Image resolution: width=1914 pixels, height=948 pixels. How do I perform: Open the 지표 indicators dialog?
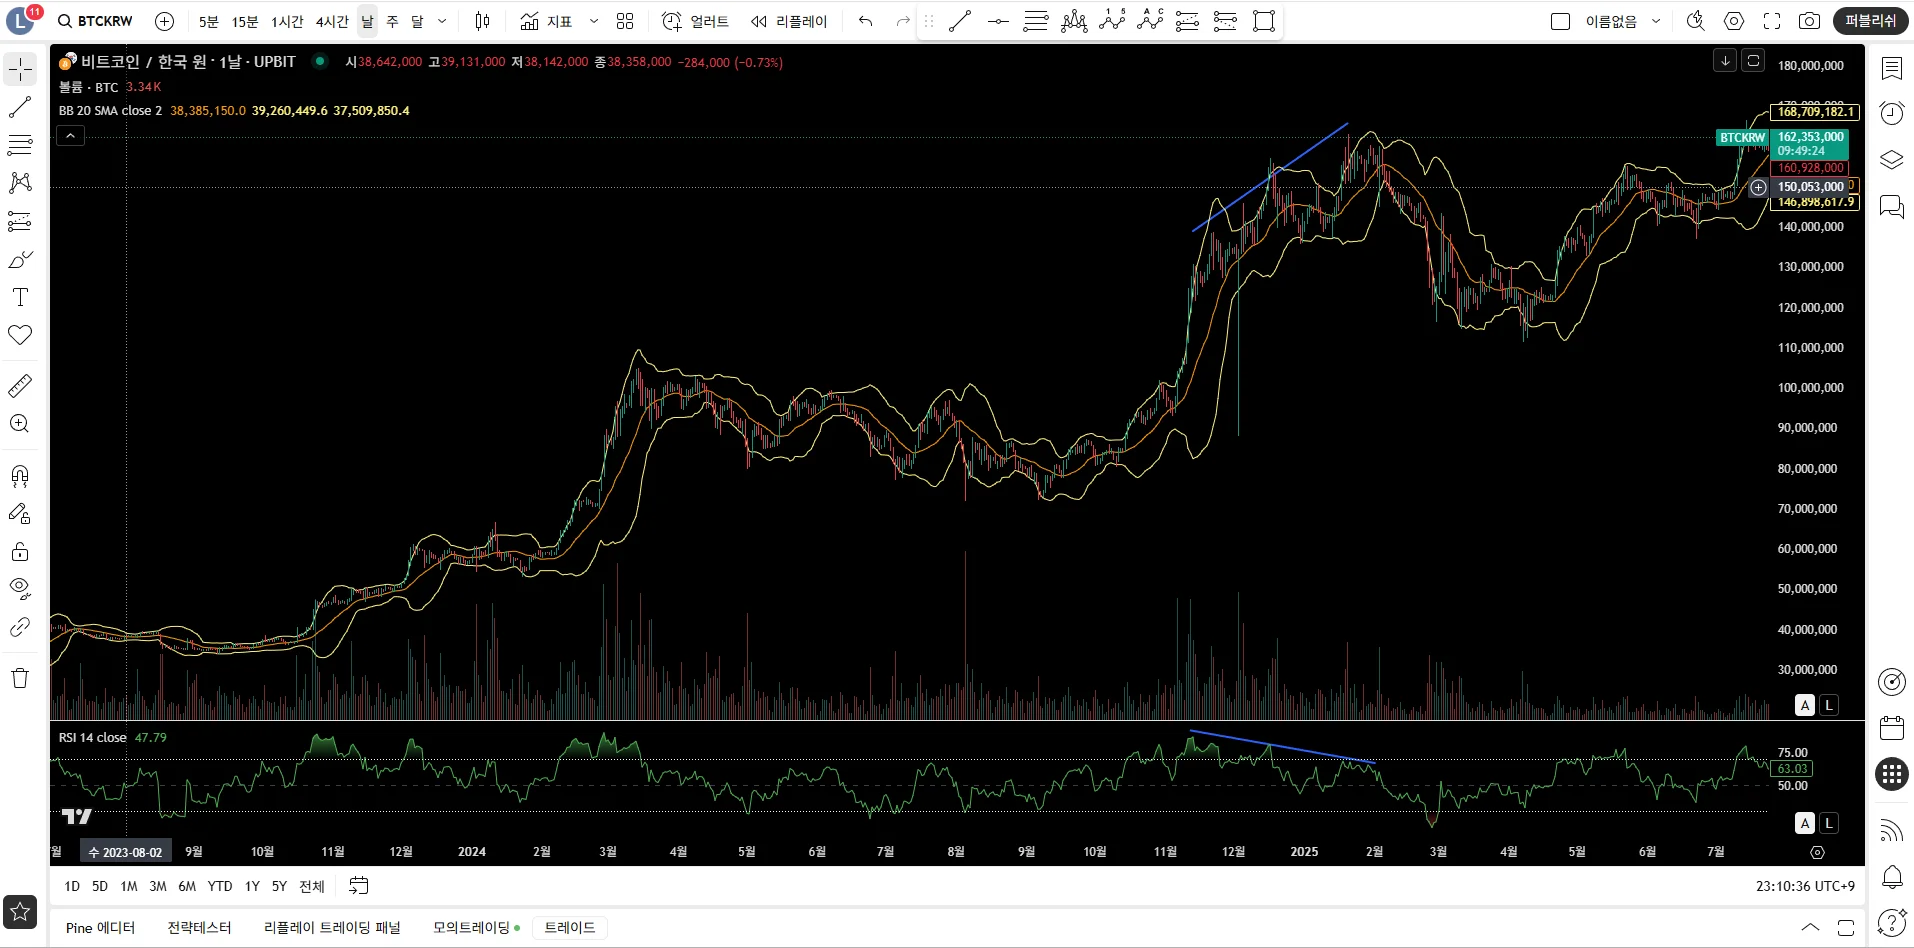[x=546, y=21]
